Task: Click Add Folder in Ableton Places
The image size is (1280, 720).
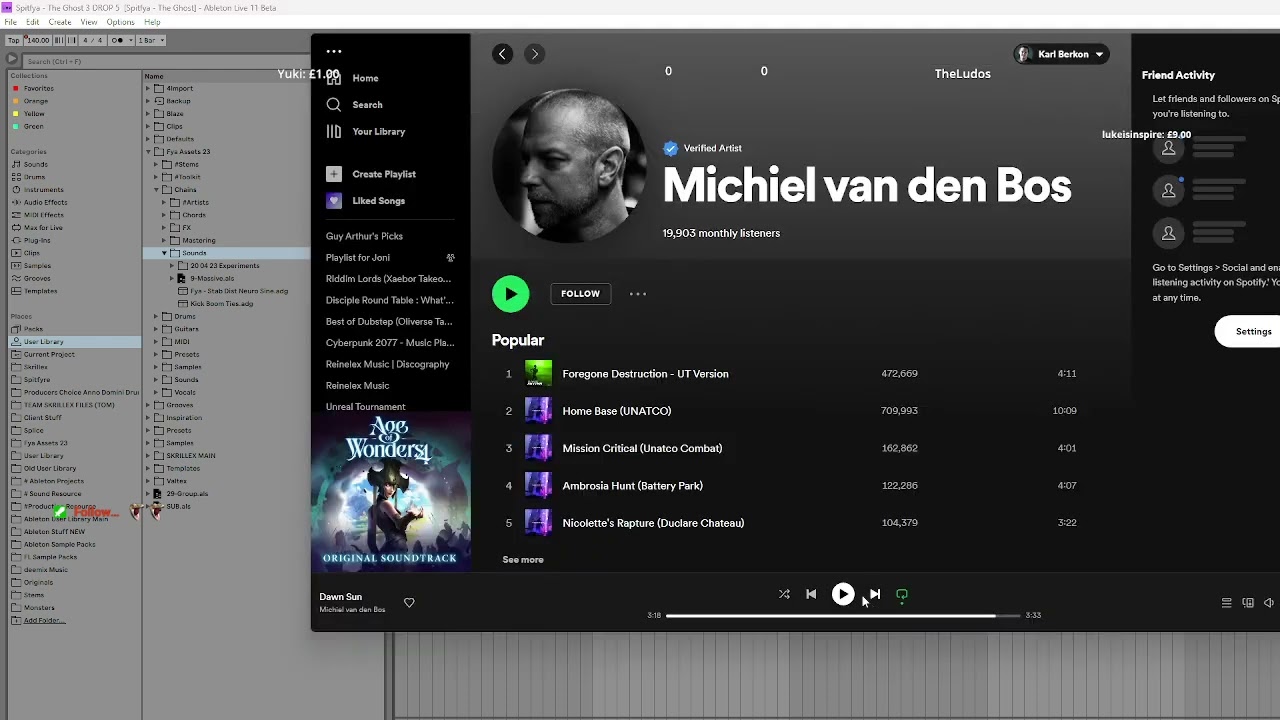Action: (45, 621)
